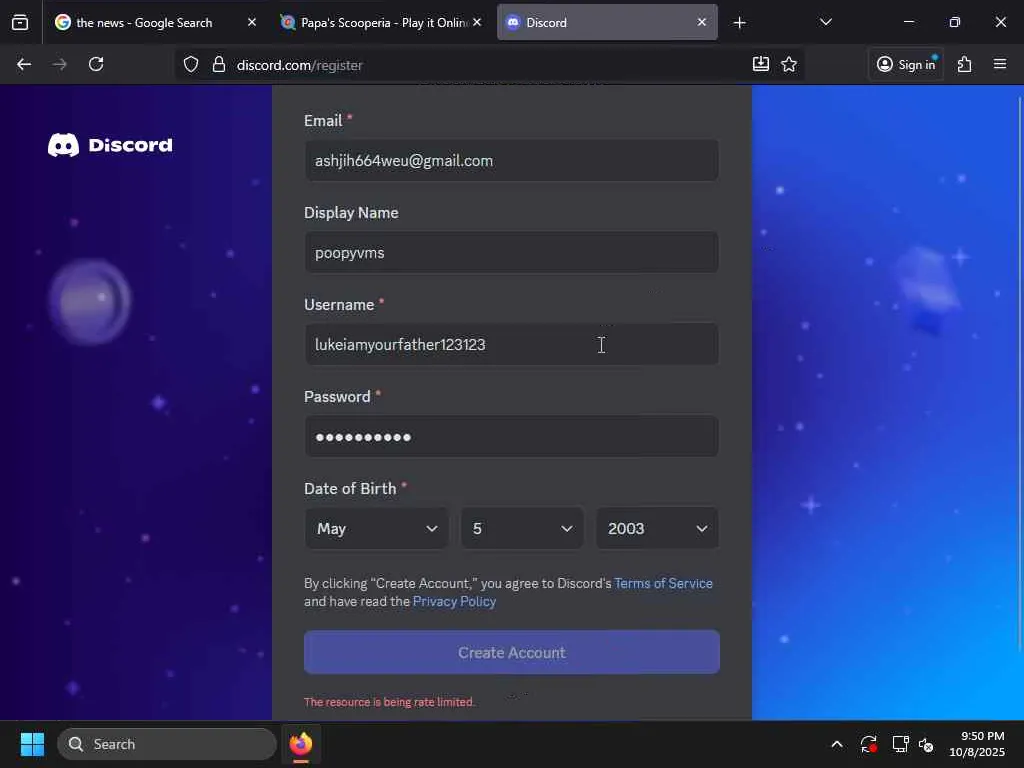This screenshot has height=768, width=1024.
Task: Click the rate limited error message
Action: [x=389, y=702]
